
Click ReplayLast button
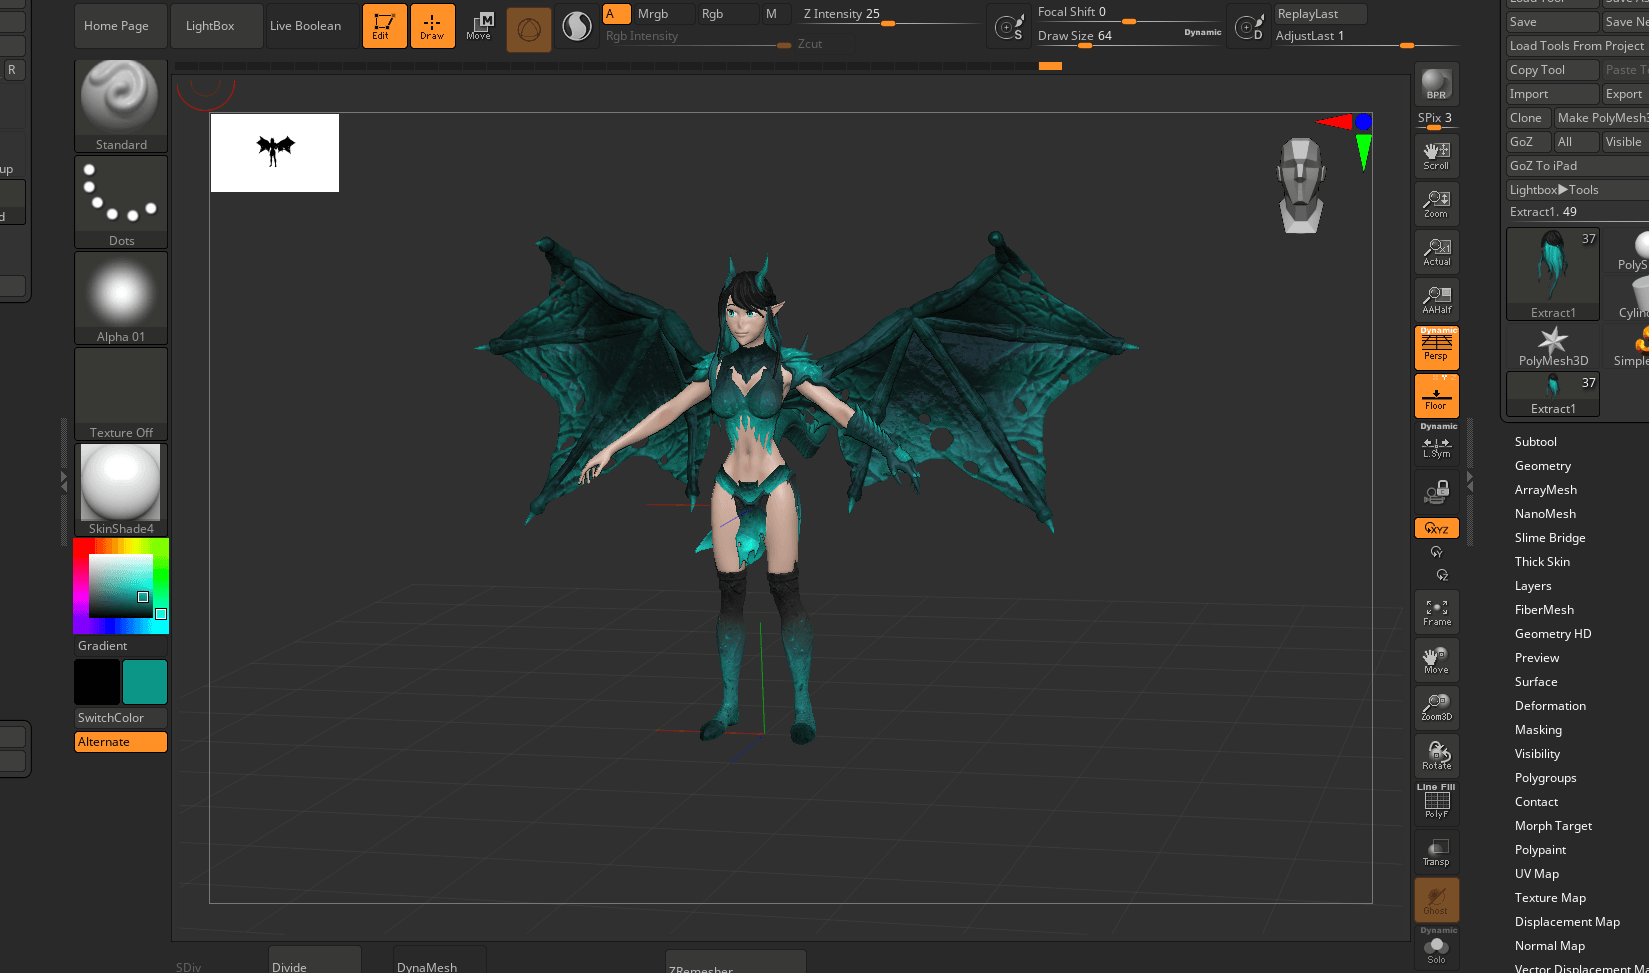[x=1320, y=14]
